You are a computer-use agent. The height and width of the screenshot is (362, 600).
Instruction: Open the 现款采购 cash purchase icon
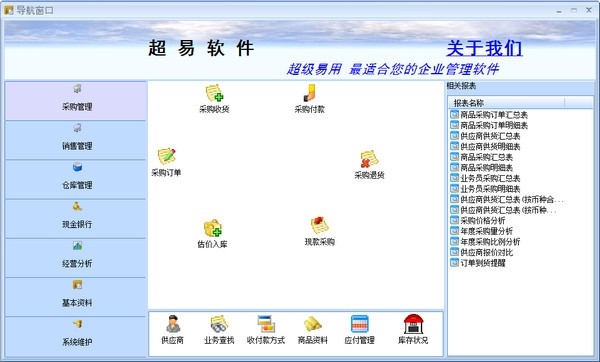click(x=320, y=225)
